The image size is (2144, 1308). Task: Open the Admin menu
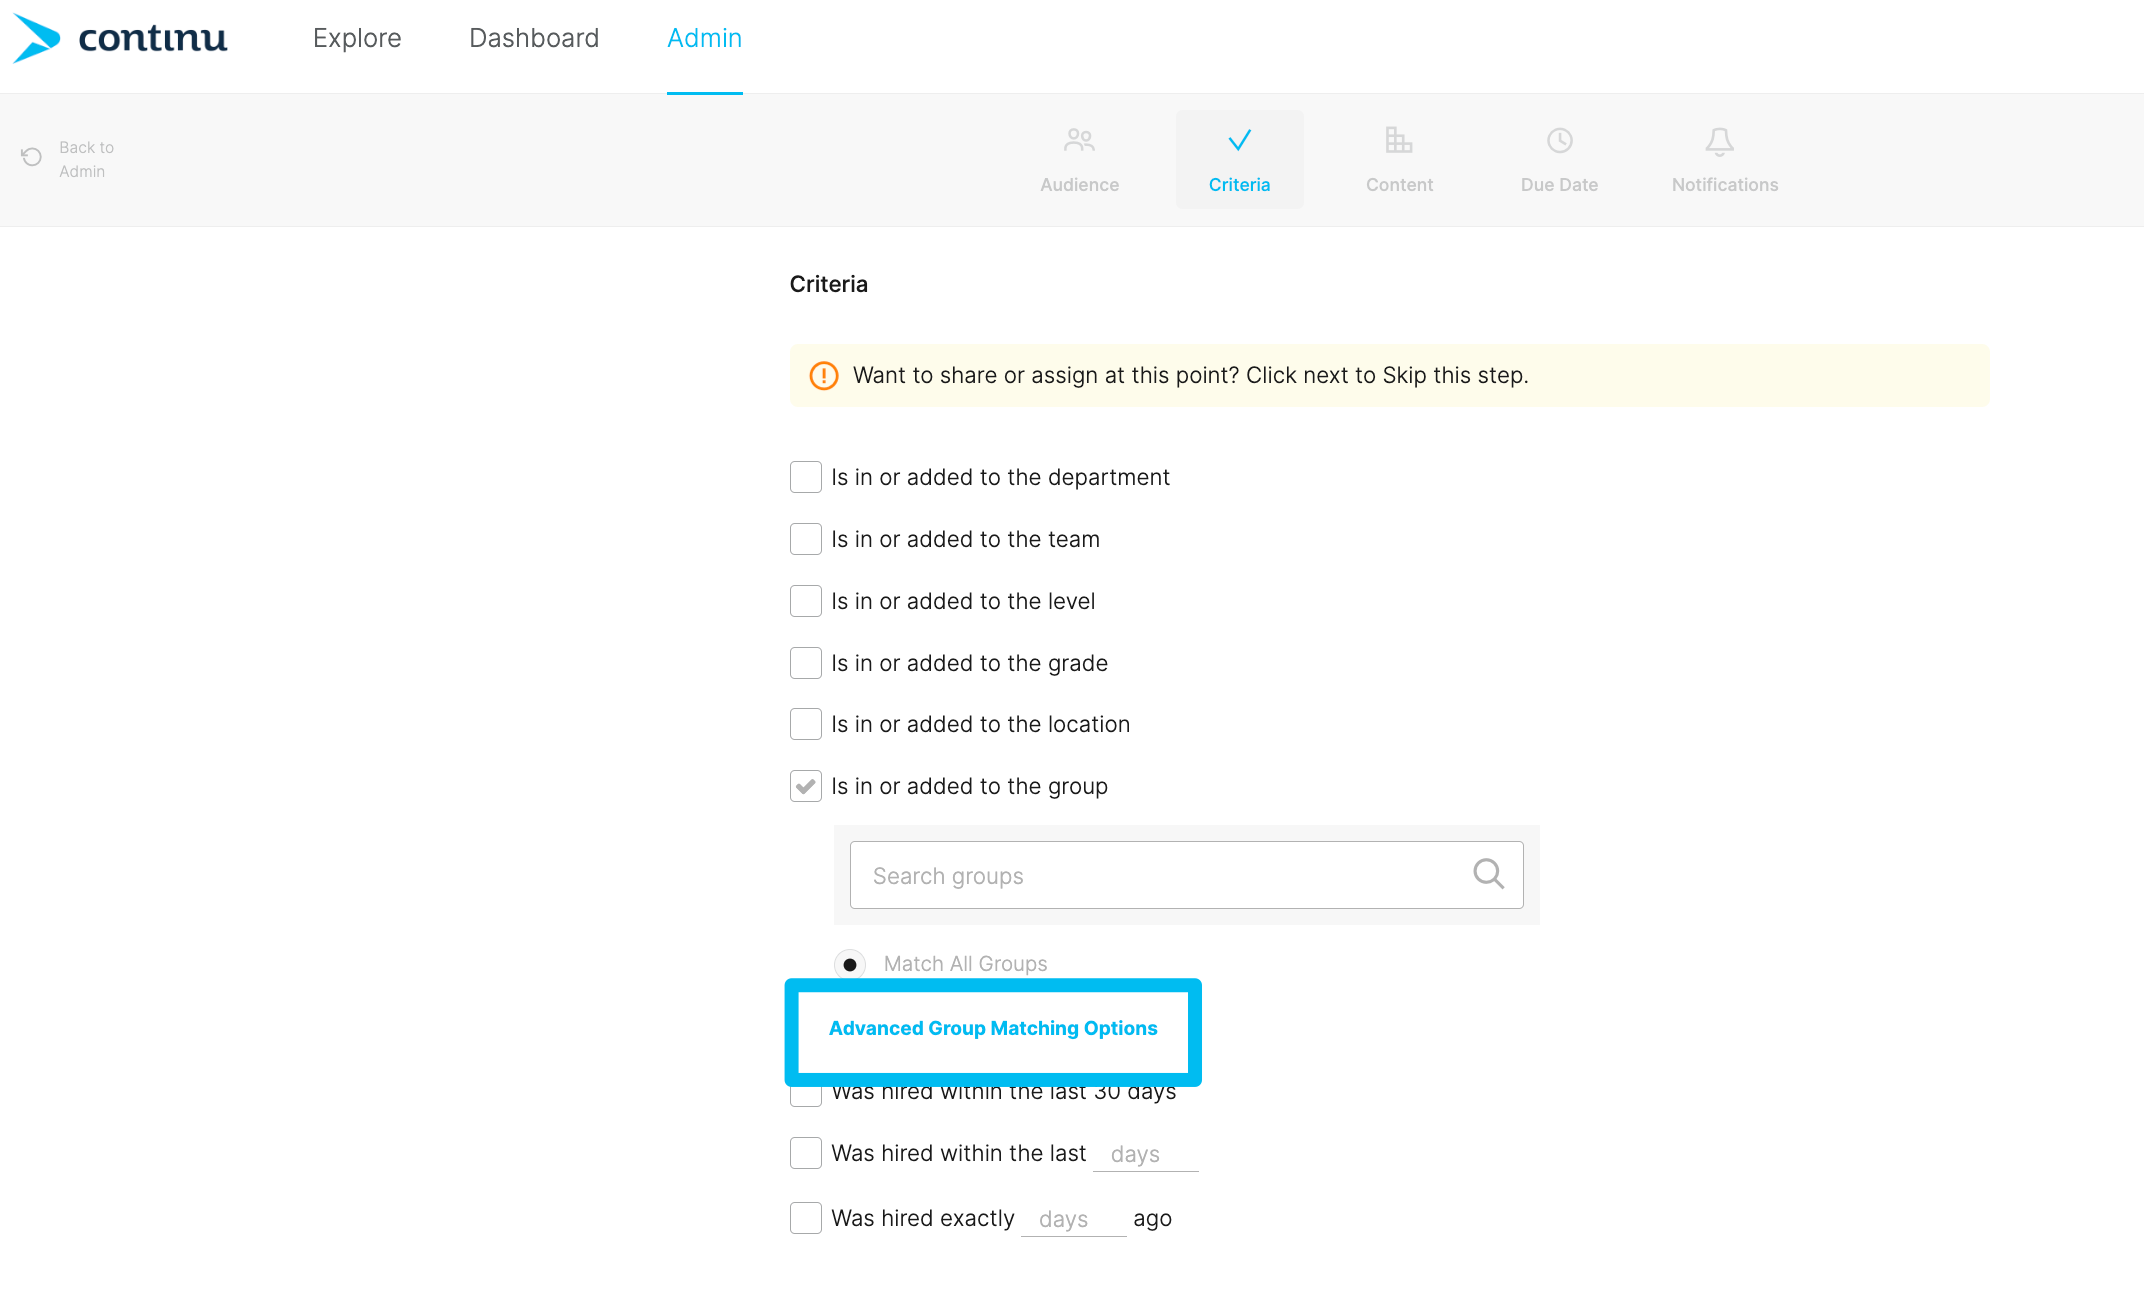coord(704,38)
